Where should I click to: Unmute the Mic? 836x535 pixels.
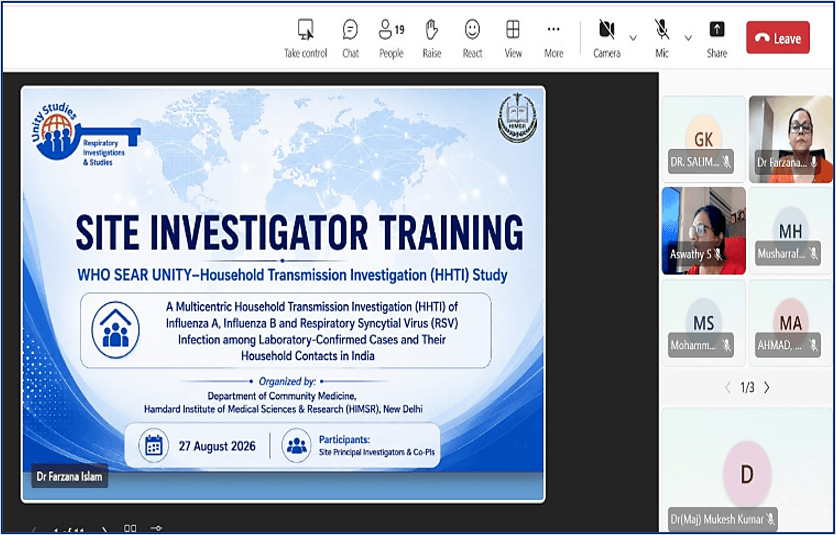pyautogui.click(x=662, y=38)
